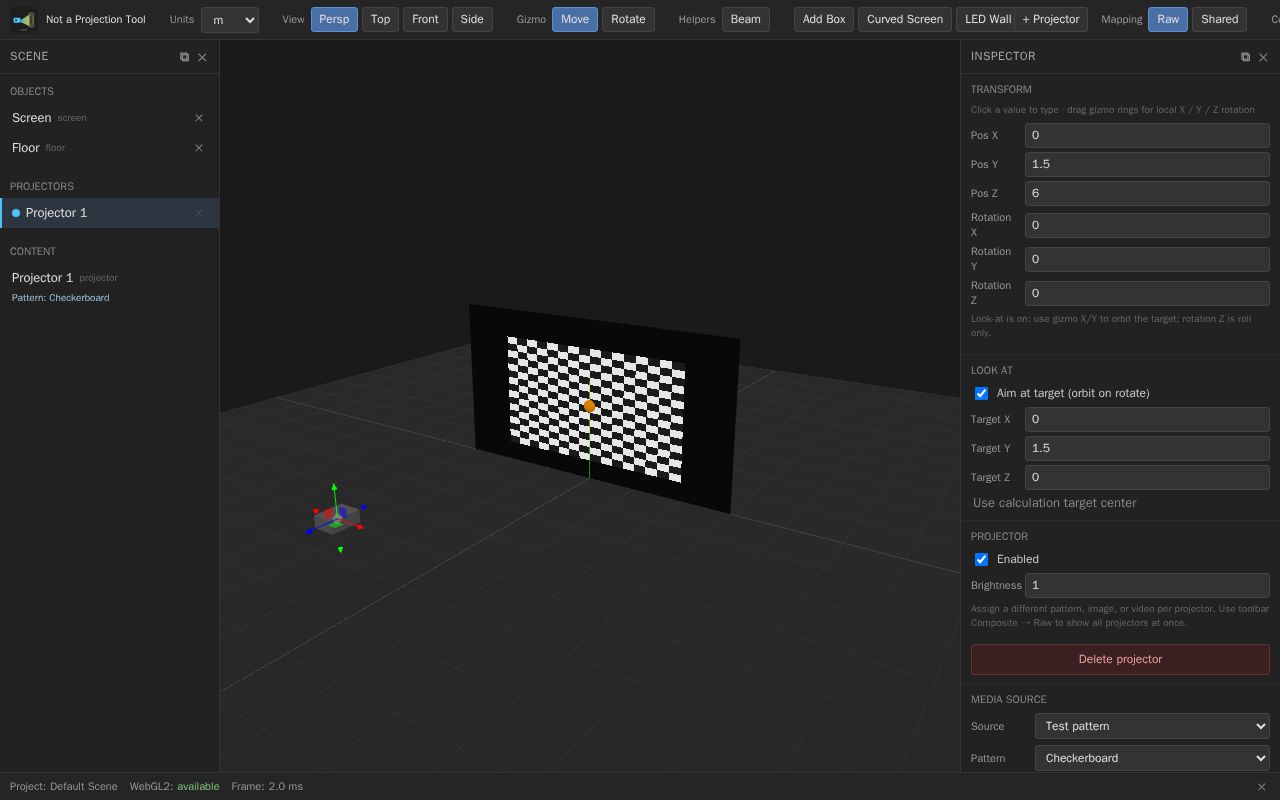This screenshot has width=1280, height=800.
Task: Add a Curved Screen object
Action: click(905, 19)
